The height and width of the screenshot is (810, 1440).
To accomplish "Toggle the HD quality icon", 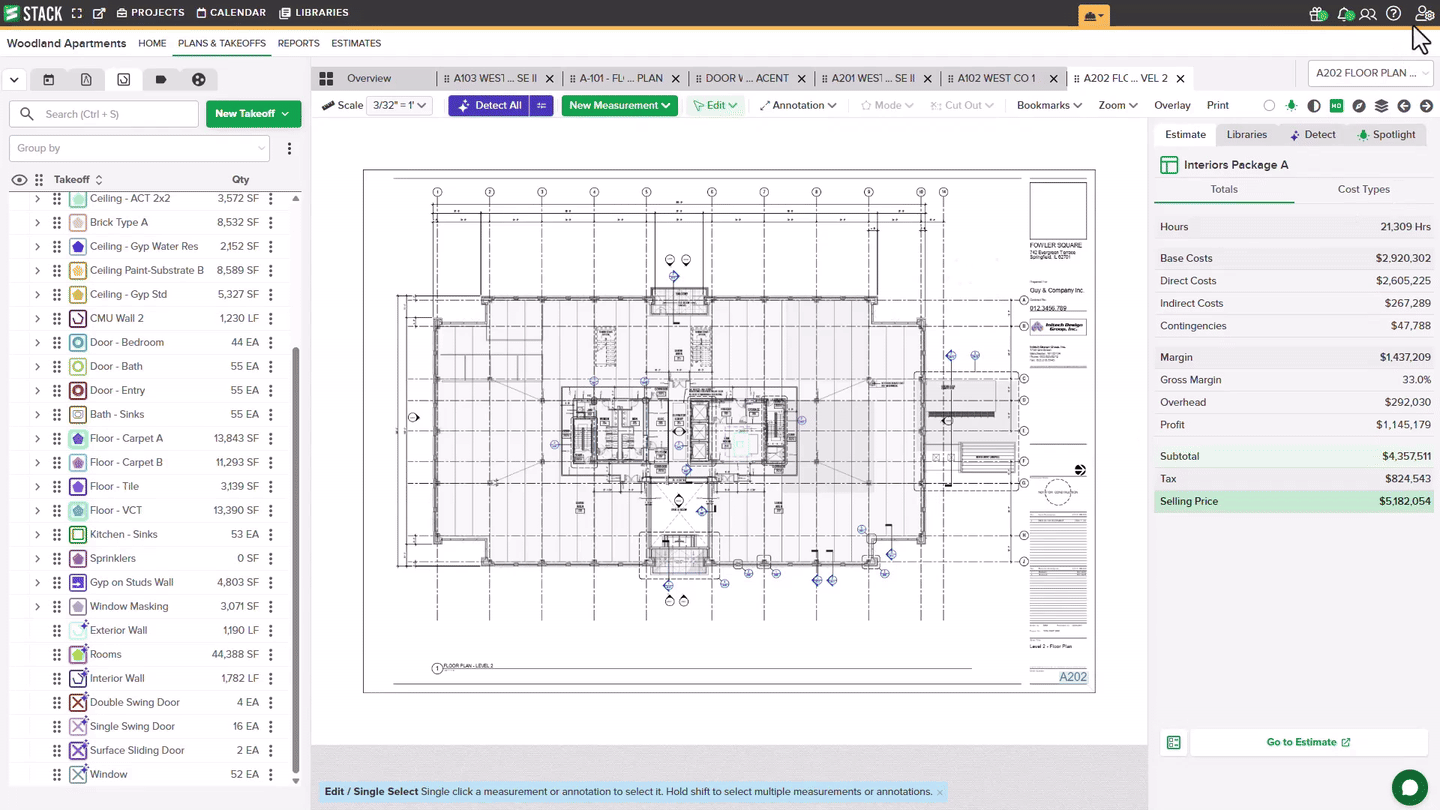I will (1336, 106).
